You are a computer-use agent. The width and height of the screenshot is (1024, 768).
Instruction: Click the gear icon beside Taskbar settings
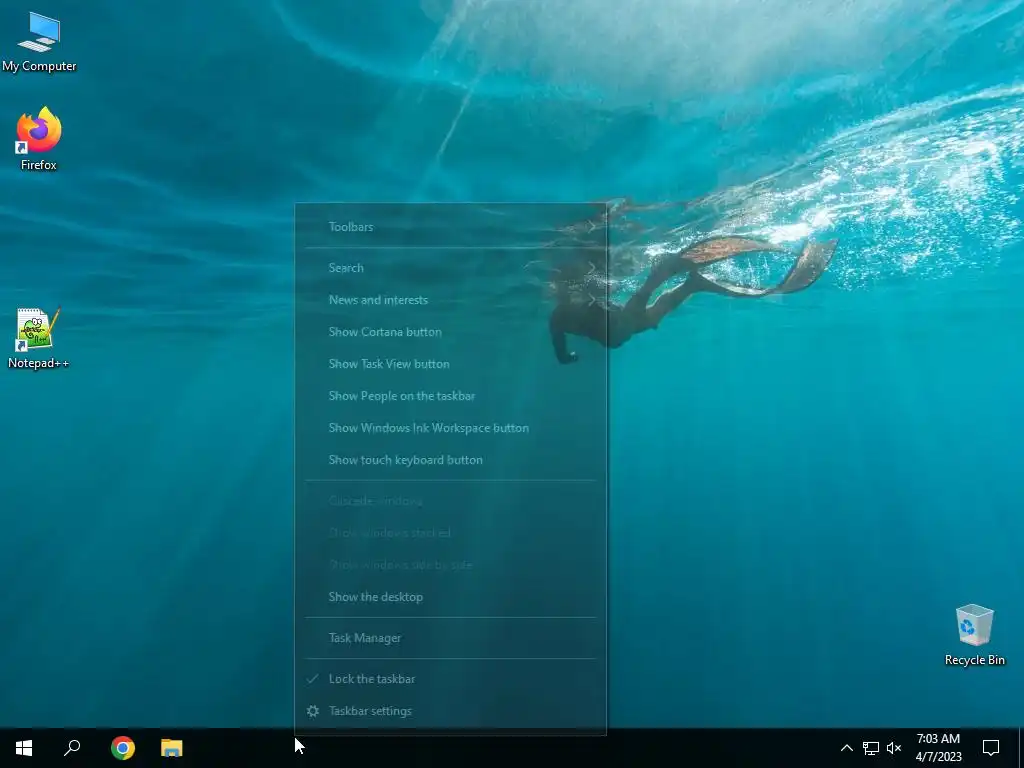click(313, 711)
